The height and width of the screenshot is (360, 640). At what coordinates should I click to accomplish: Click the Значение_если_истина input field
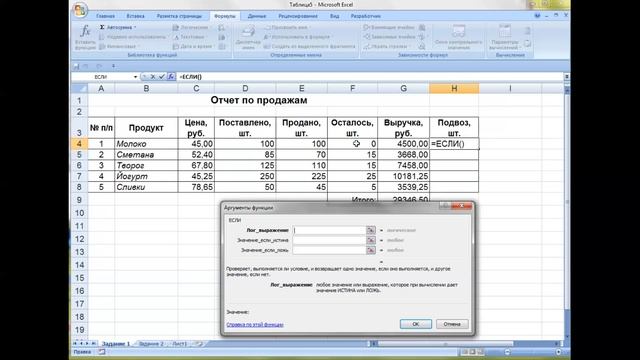pyautogui.click(x=329, y=240)
